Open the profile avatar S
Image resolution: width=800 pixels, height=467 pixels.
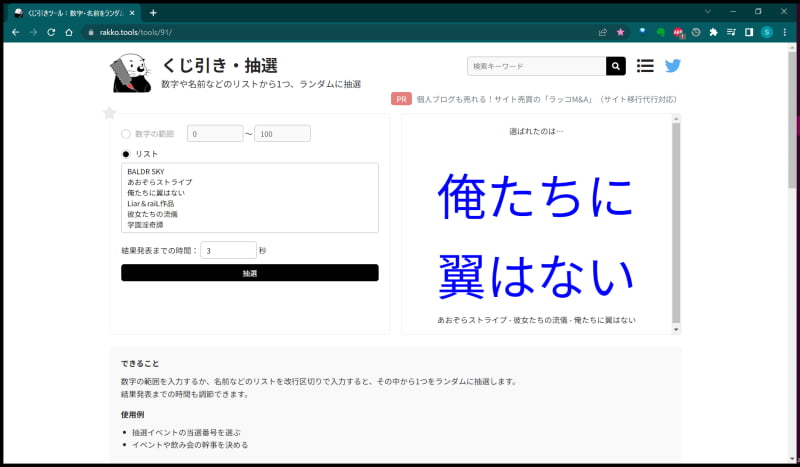click(x=767, y=32)
